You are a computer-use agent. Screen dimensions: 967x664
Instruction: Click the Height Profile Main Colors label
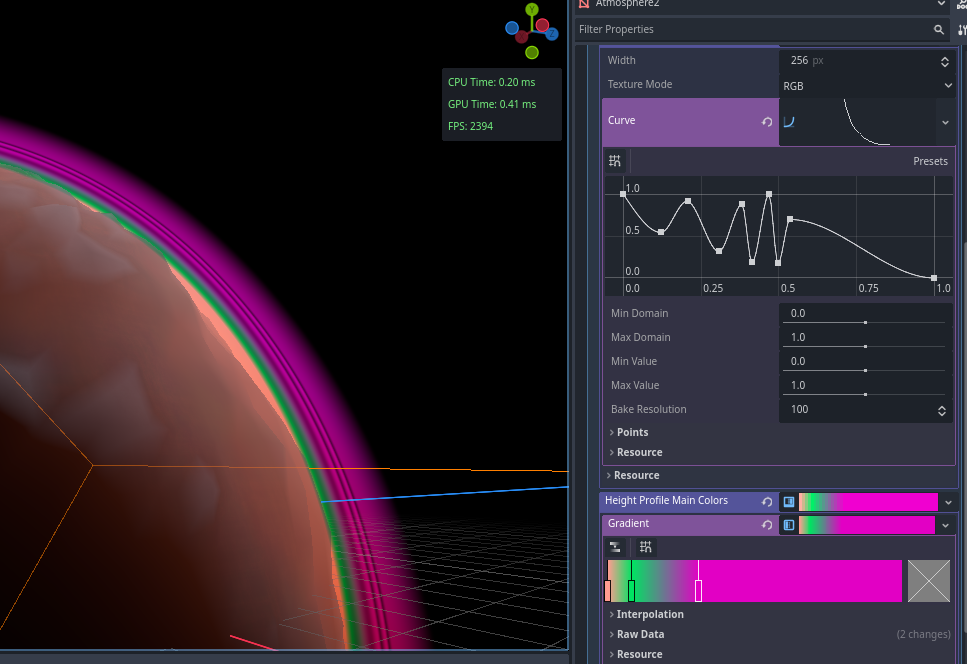(666, 501)
